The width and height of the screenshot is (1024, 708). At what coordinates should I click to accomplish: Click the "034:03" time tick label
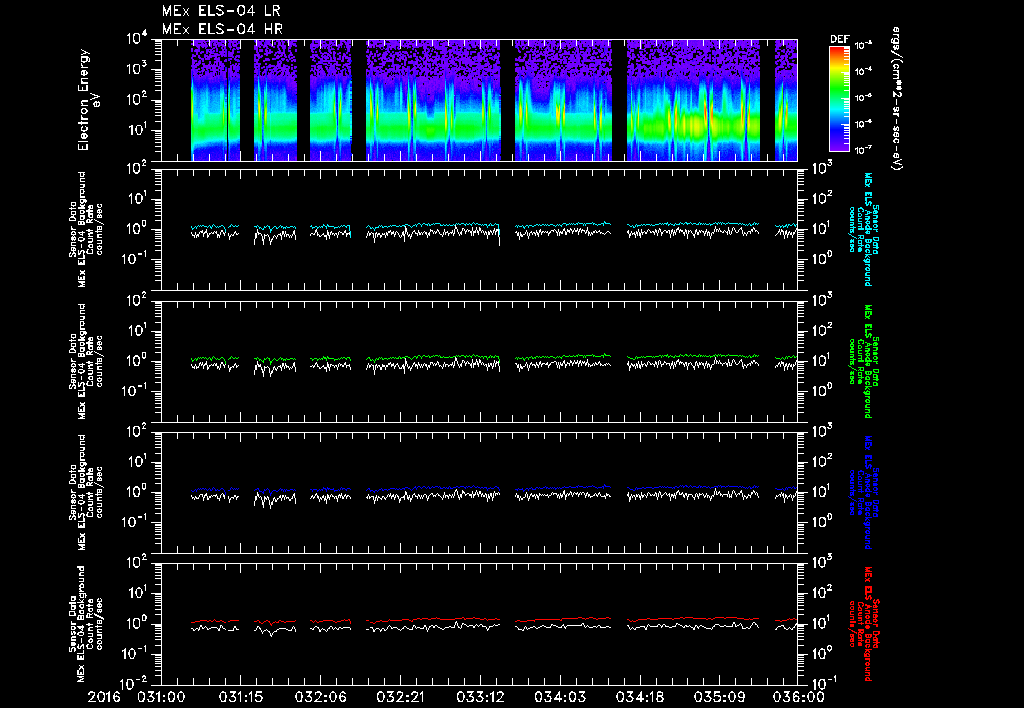click(559, 697)
